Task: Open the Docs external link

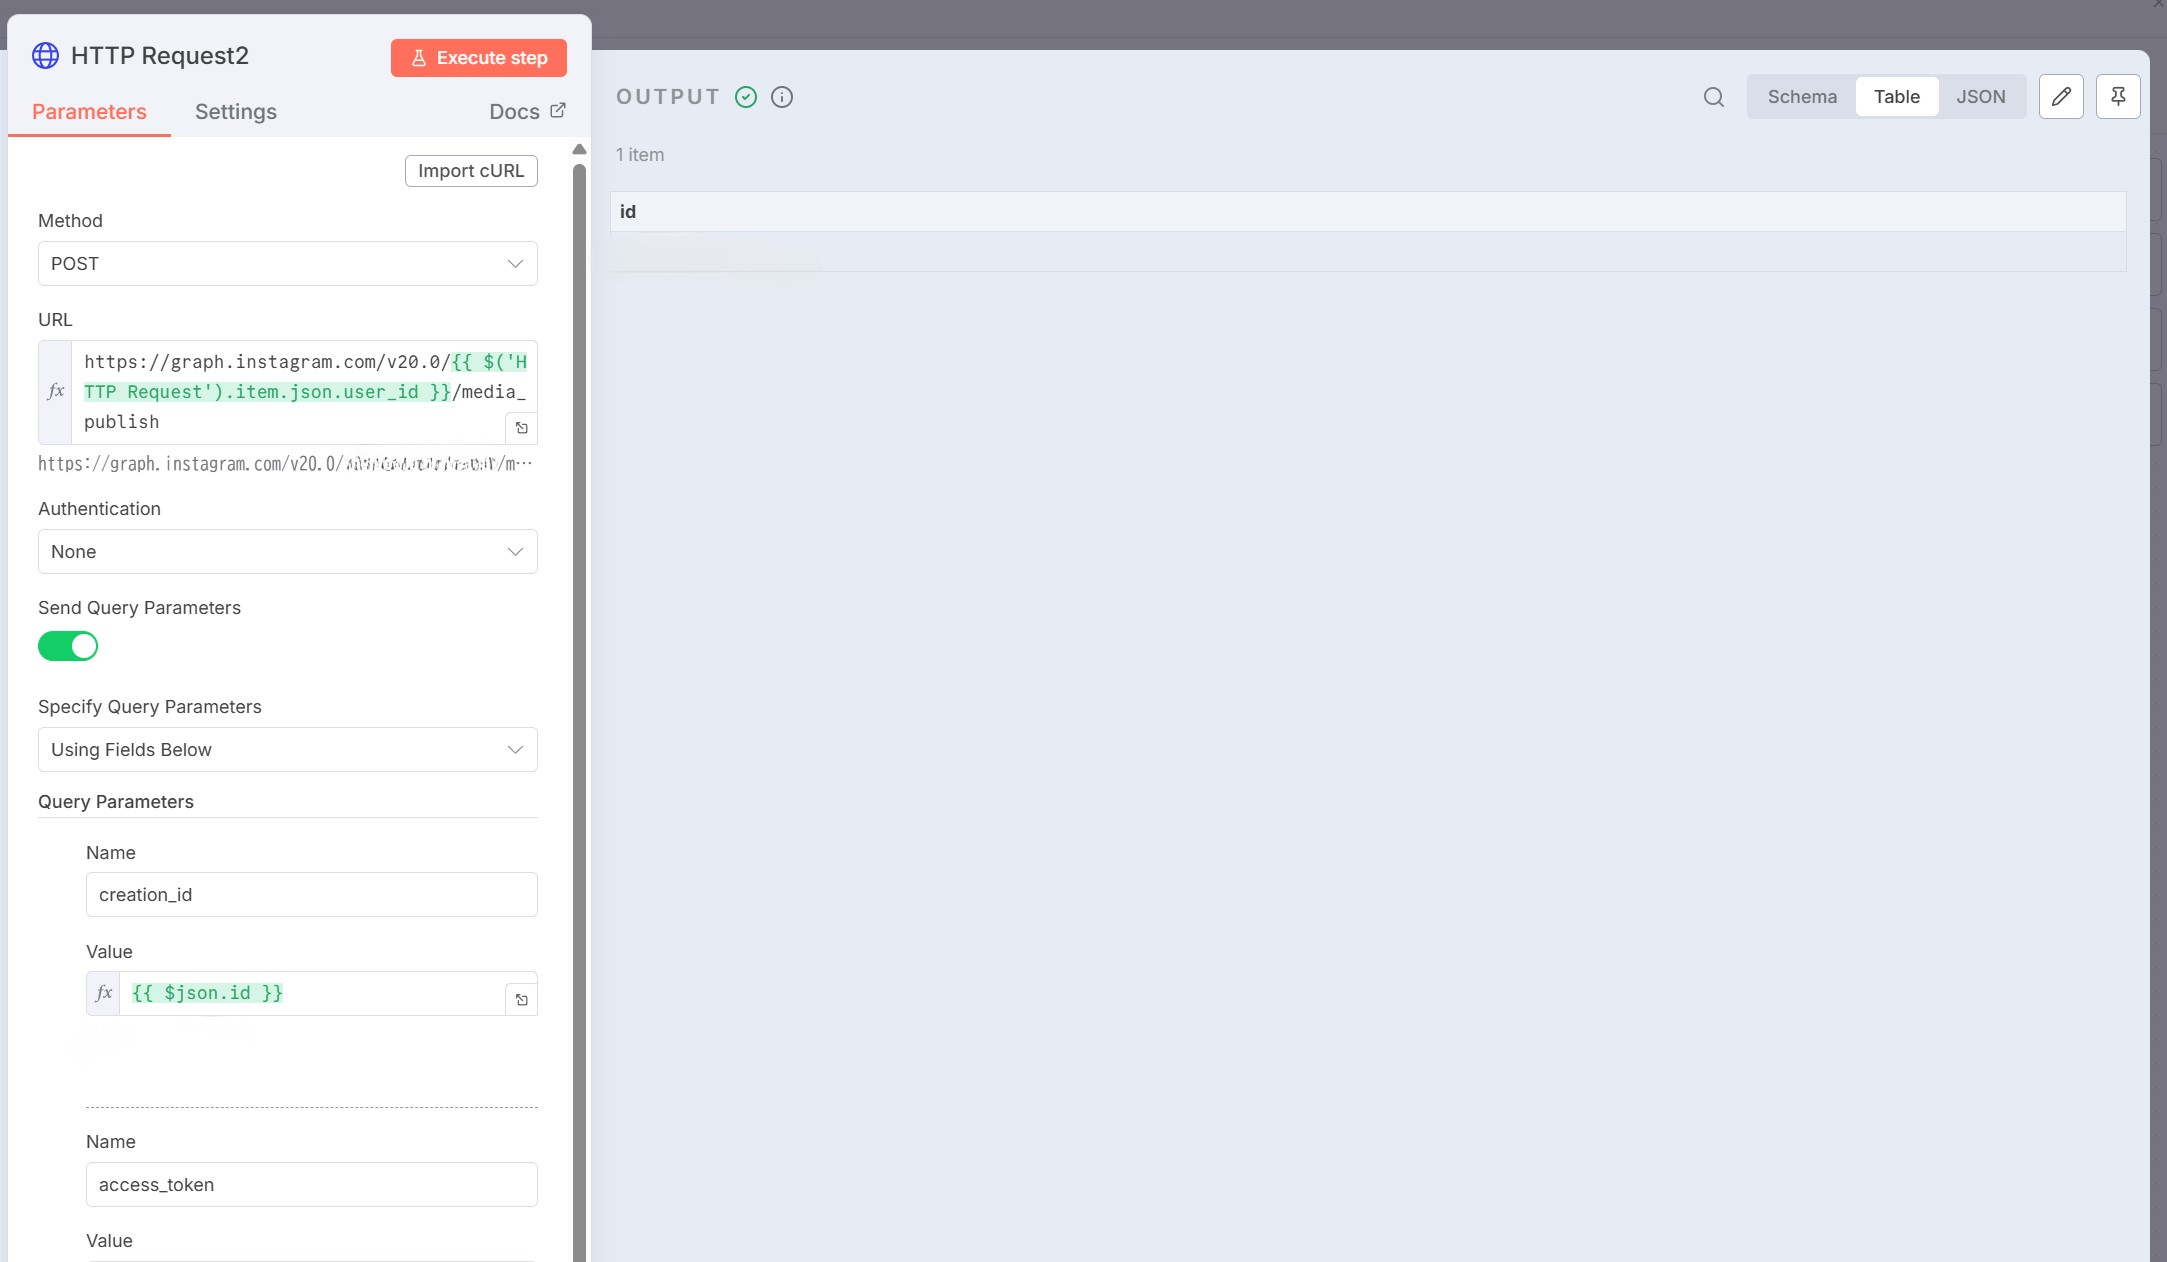Action: point(527,112)
